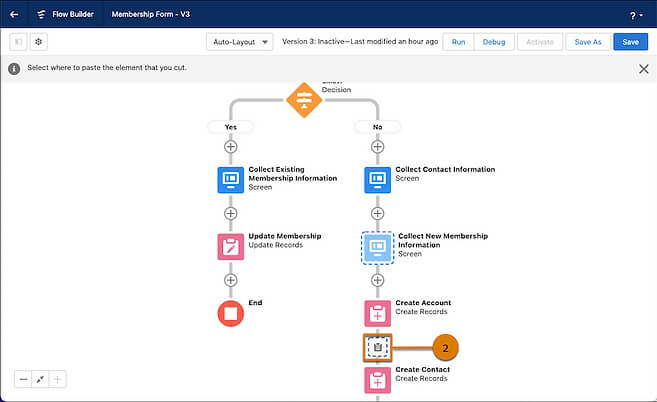Paste the element at the highlighted clipboard spot
The width and height of the screenshot is (657, 402).
(377, 347)
